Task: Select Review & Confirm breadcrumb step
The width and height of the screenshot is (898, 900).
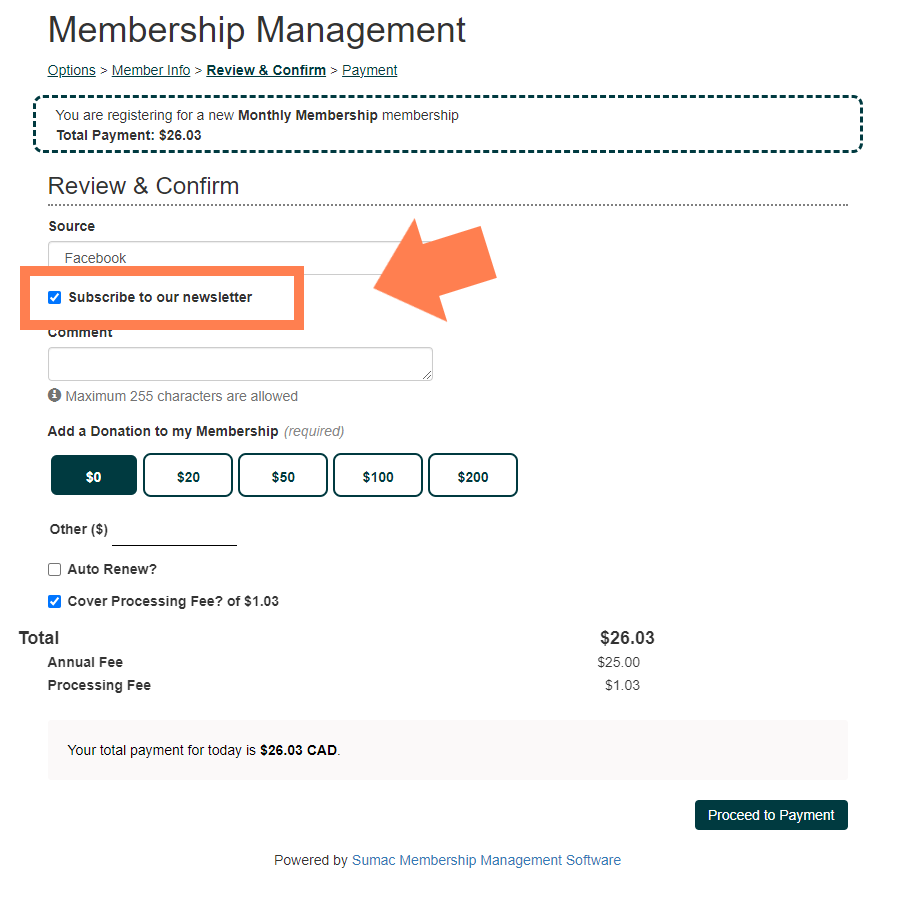Action: tap(266, 70)
